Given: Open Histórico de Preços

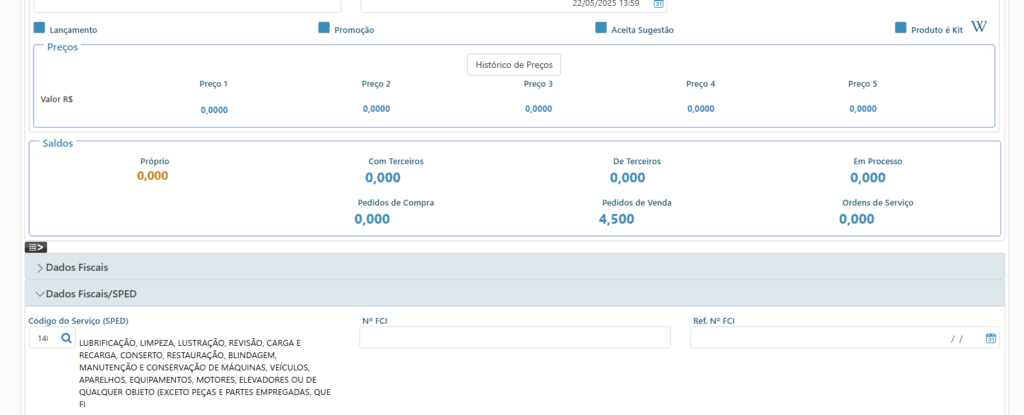Looking at the screenshot, I should coord(514,65).
